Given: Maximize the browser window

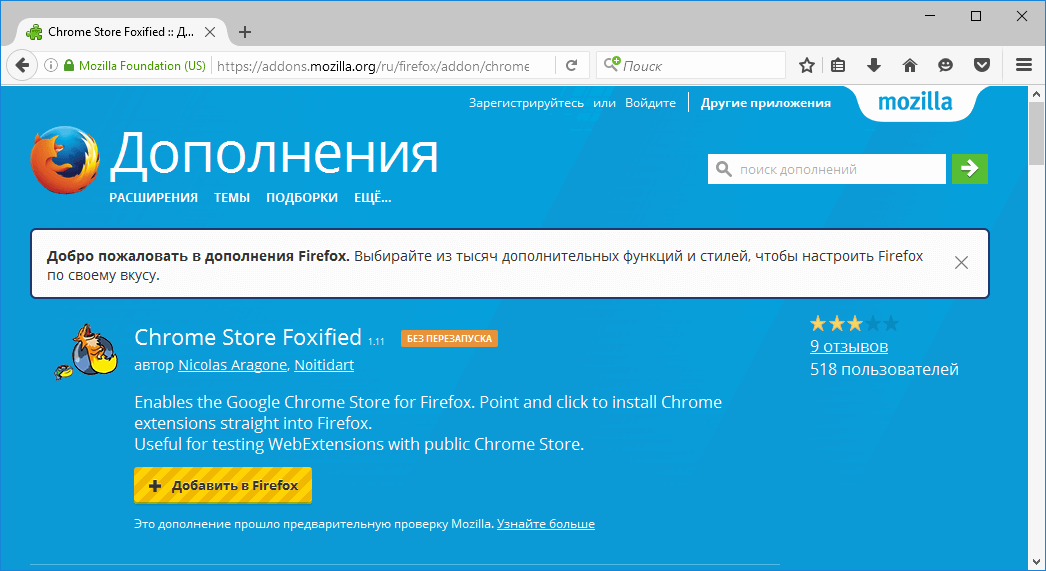Looking at the screenshot, I should point(976,16).
